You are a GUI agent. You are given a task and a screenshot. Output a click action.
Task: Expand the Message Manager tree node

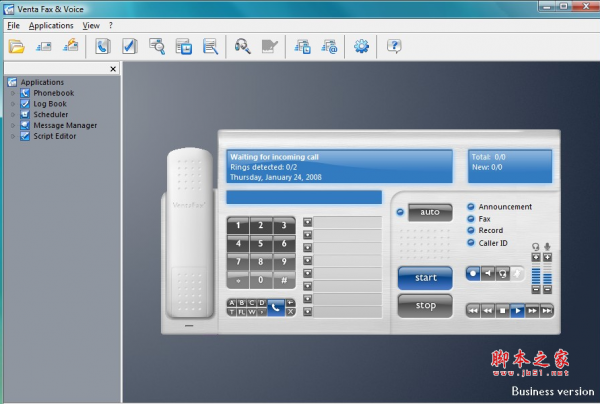pos(13,125)
